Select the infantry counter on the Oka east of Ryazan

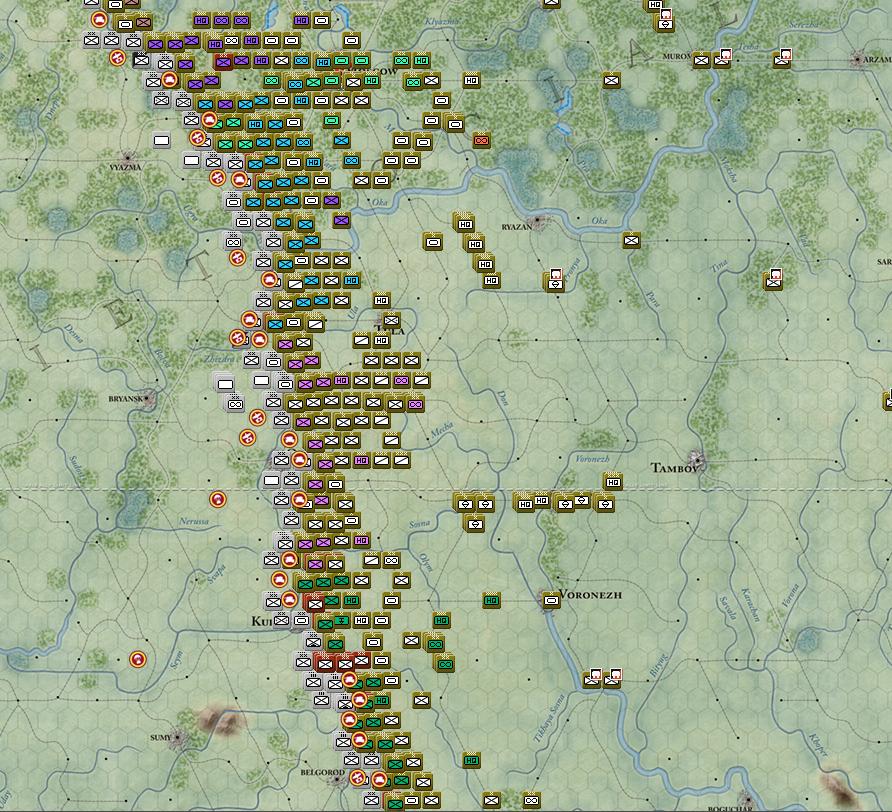(631, 241)
